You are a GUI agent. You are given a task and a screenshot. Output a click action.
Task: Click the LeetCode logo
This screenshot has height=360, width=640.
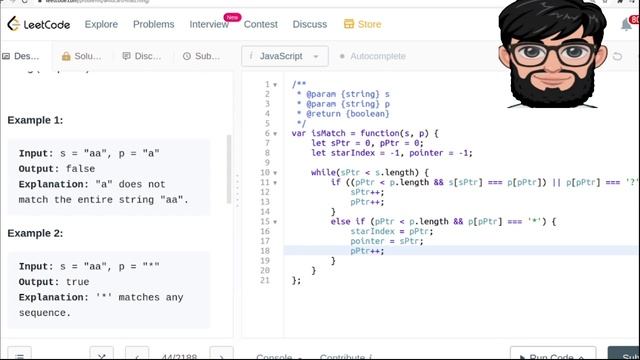pos(38,24)
